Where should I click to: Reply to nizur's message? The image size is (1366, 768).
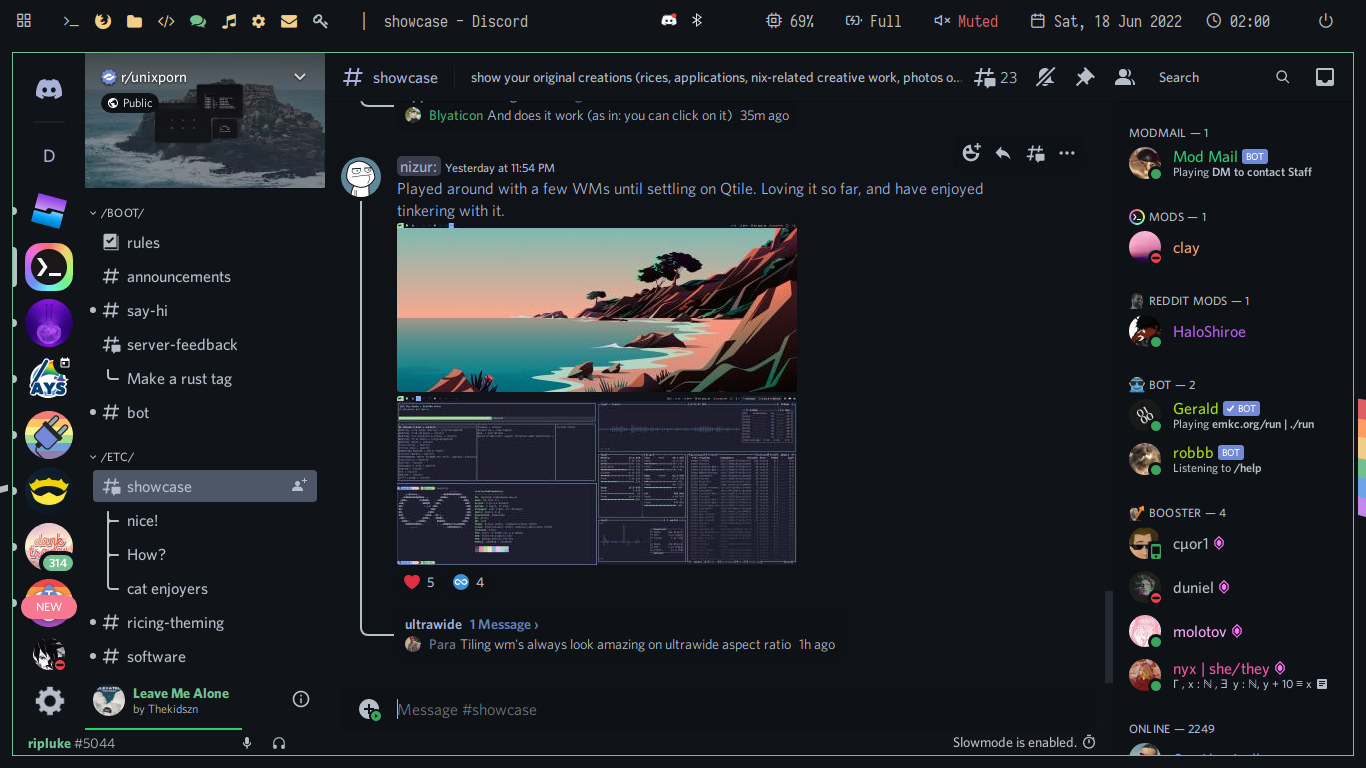(x=1003, y=153)
